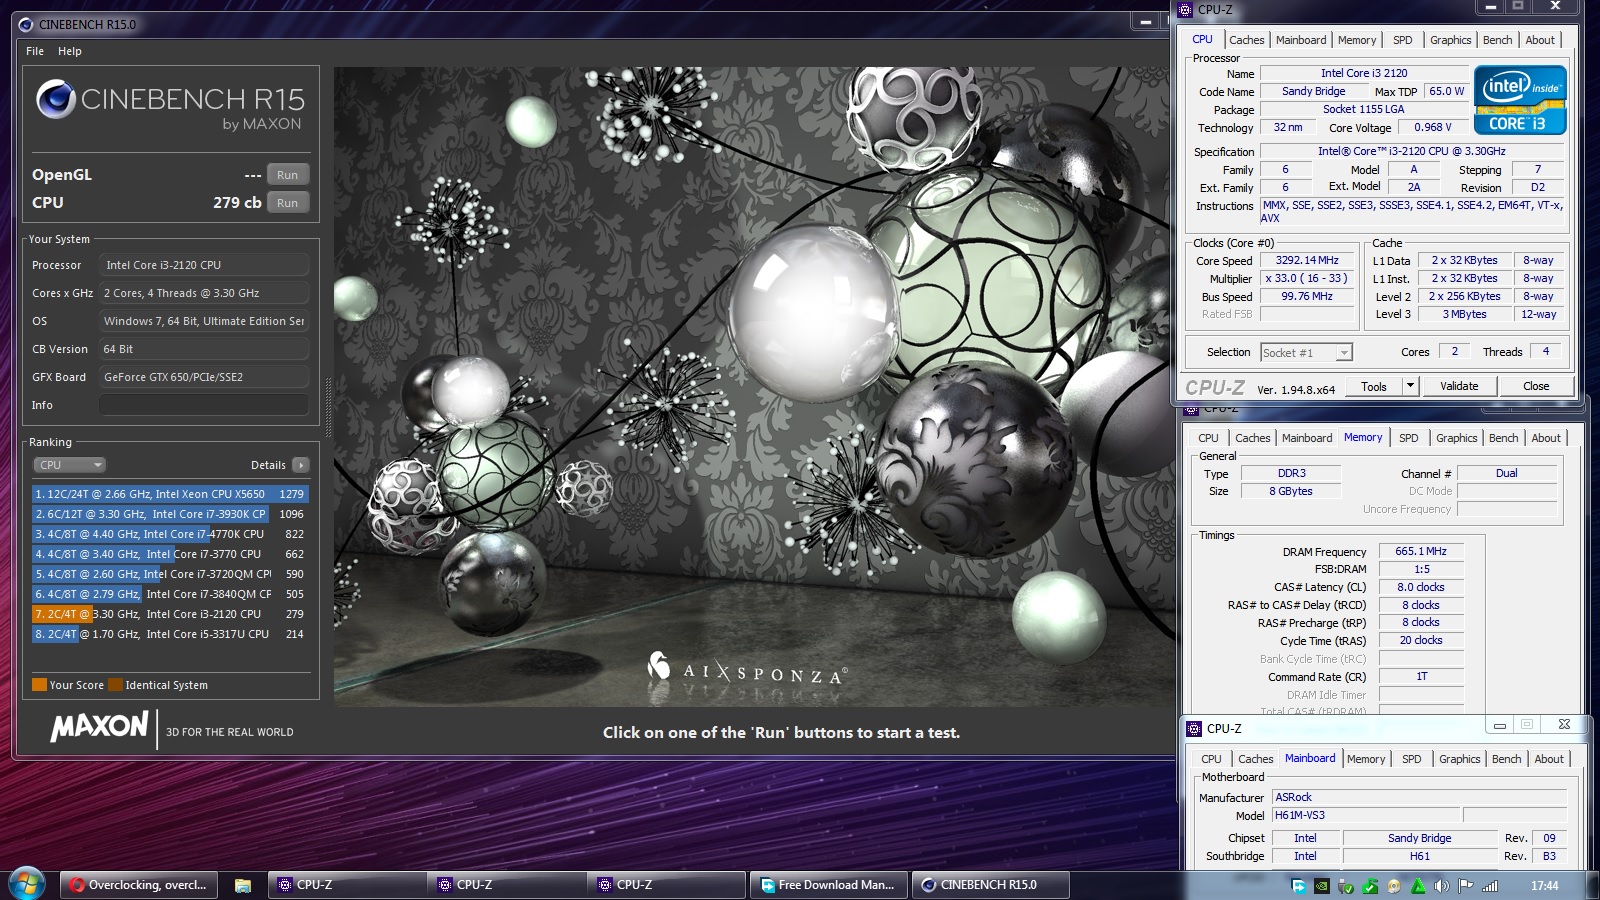Screen dimensions: 1600x900
Task: Click the DRAM Frequency value 665.1 MHz
Action: [1421, 551]
